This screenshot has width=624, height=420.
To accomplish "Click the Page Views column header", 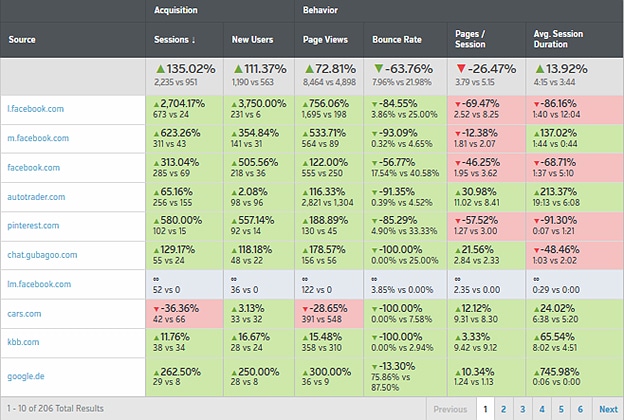I will click(324, 41).
